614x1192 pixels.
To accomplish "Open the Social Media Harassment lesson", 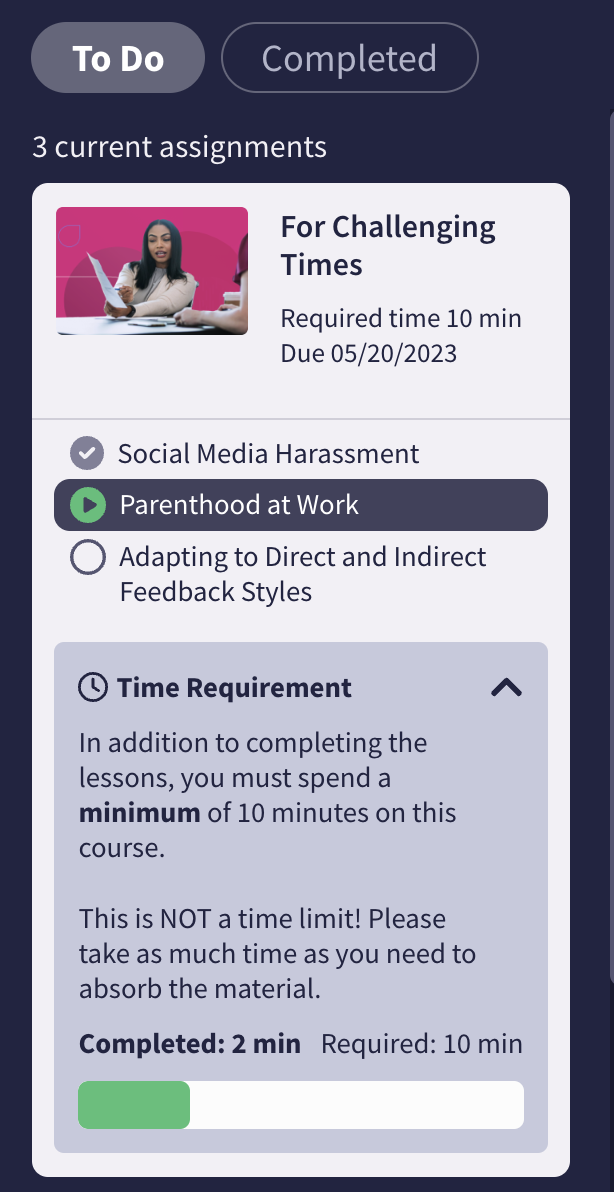I will pos(268,453).
